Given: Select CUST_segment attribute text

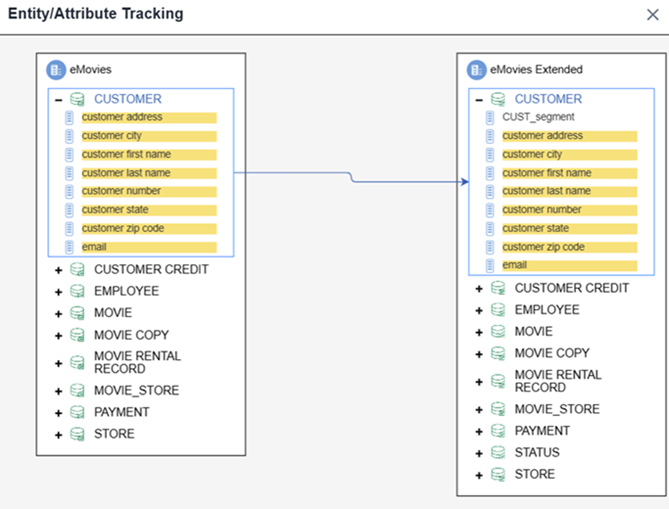Looking at the screenshot, I should tap(538, 117).
